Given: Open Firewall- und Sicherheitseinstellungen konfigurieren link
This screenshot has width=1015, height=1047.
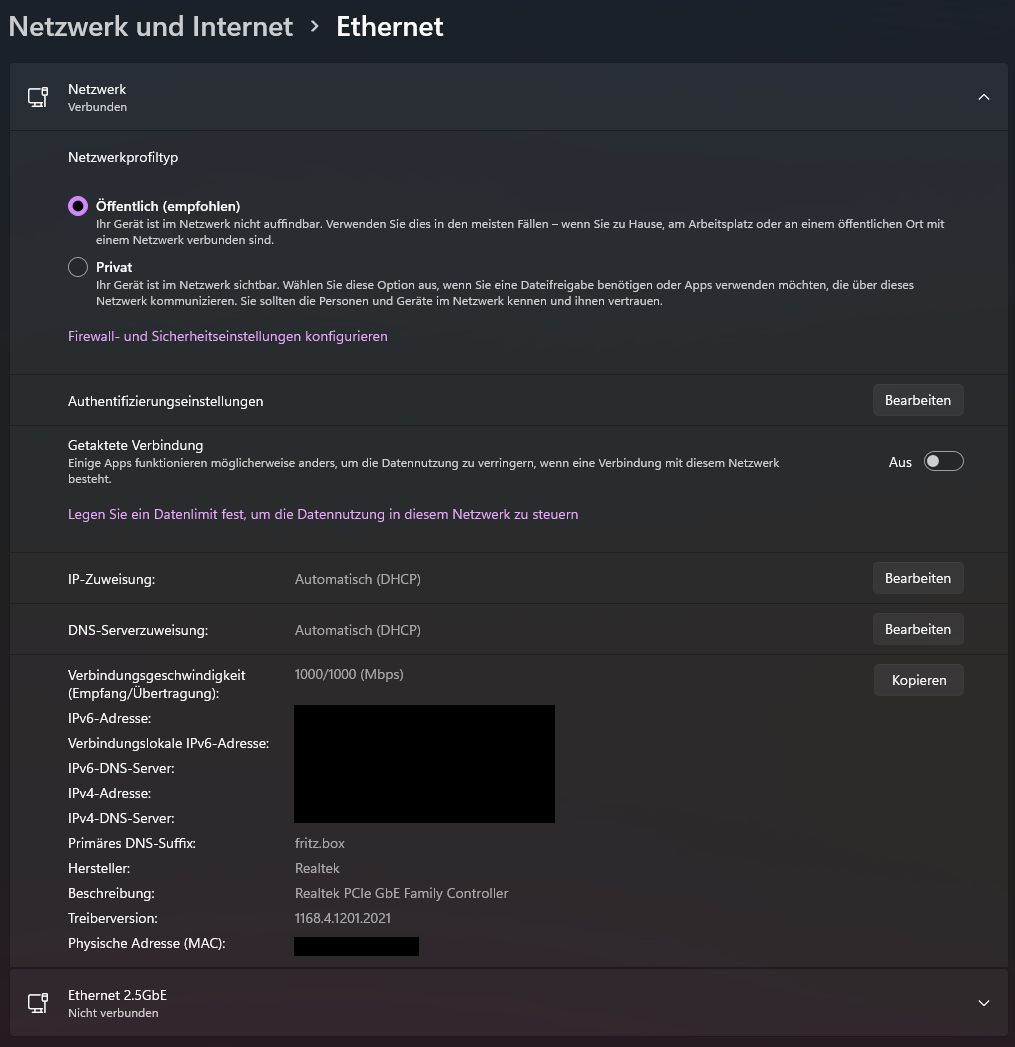Looking at the screenshot, I should coord(227,336).
